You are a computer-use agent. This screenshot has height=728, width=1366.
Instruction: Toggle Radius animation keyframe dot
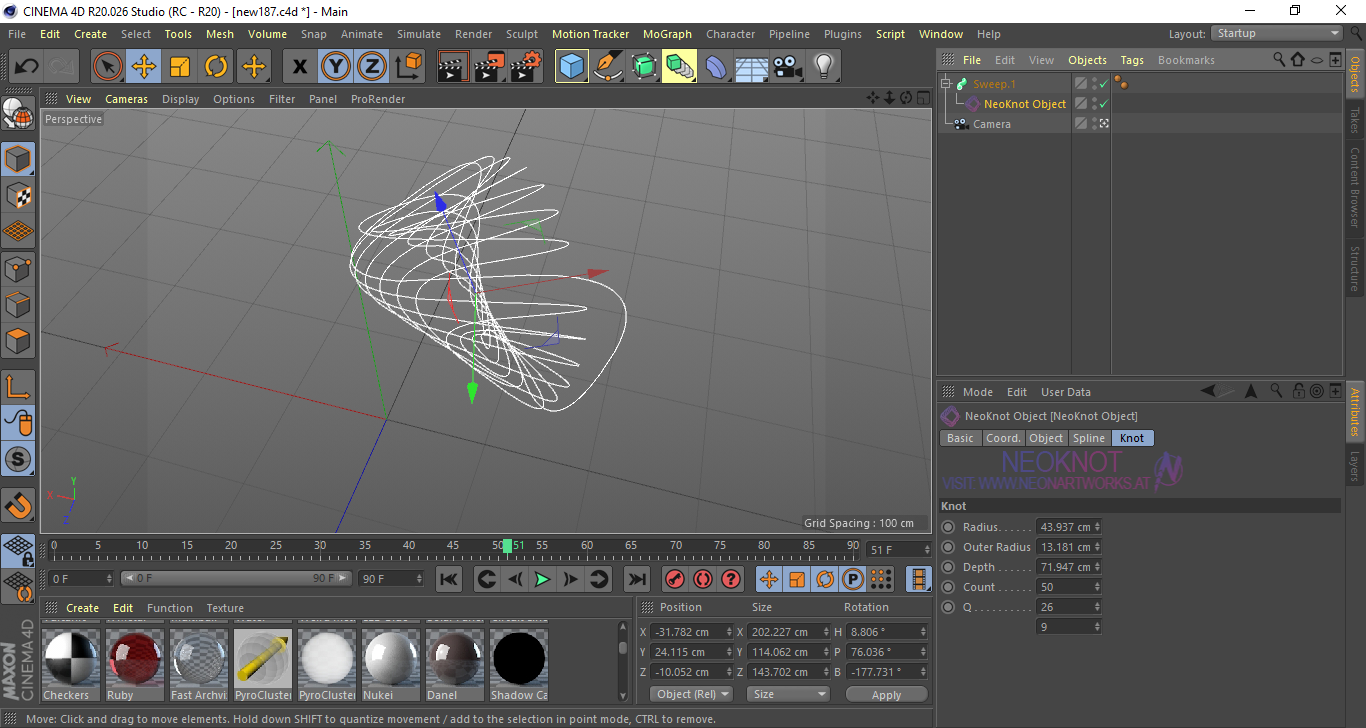(948, 527)
